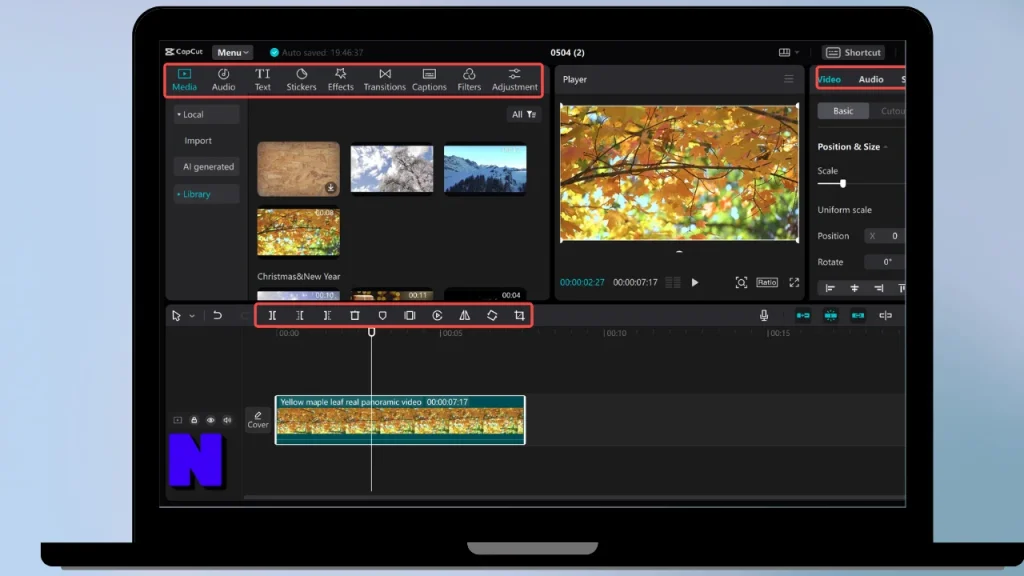This screenshot has height=576, width=1024.
Task: Select the Yellow maple leaf clip on the timeline
Action: (400, 420)
